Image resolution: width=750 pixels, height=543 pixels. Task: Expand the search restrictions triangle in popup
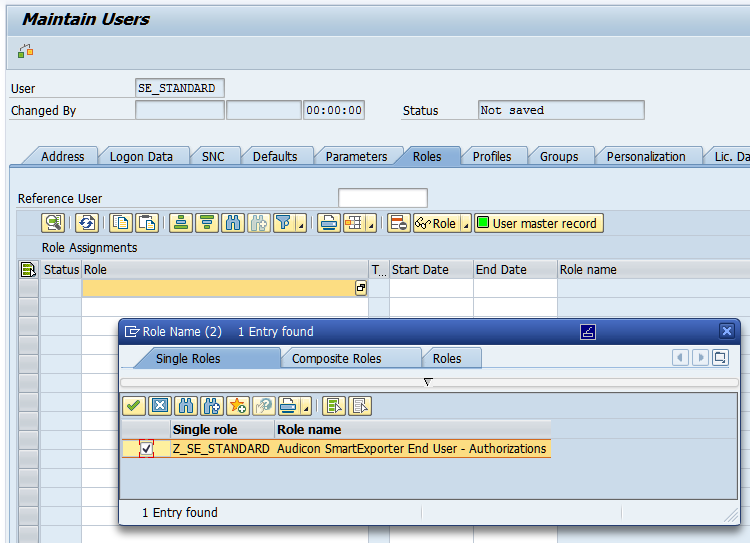(x=428, y=382)
